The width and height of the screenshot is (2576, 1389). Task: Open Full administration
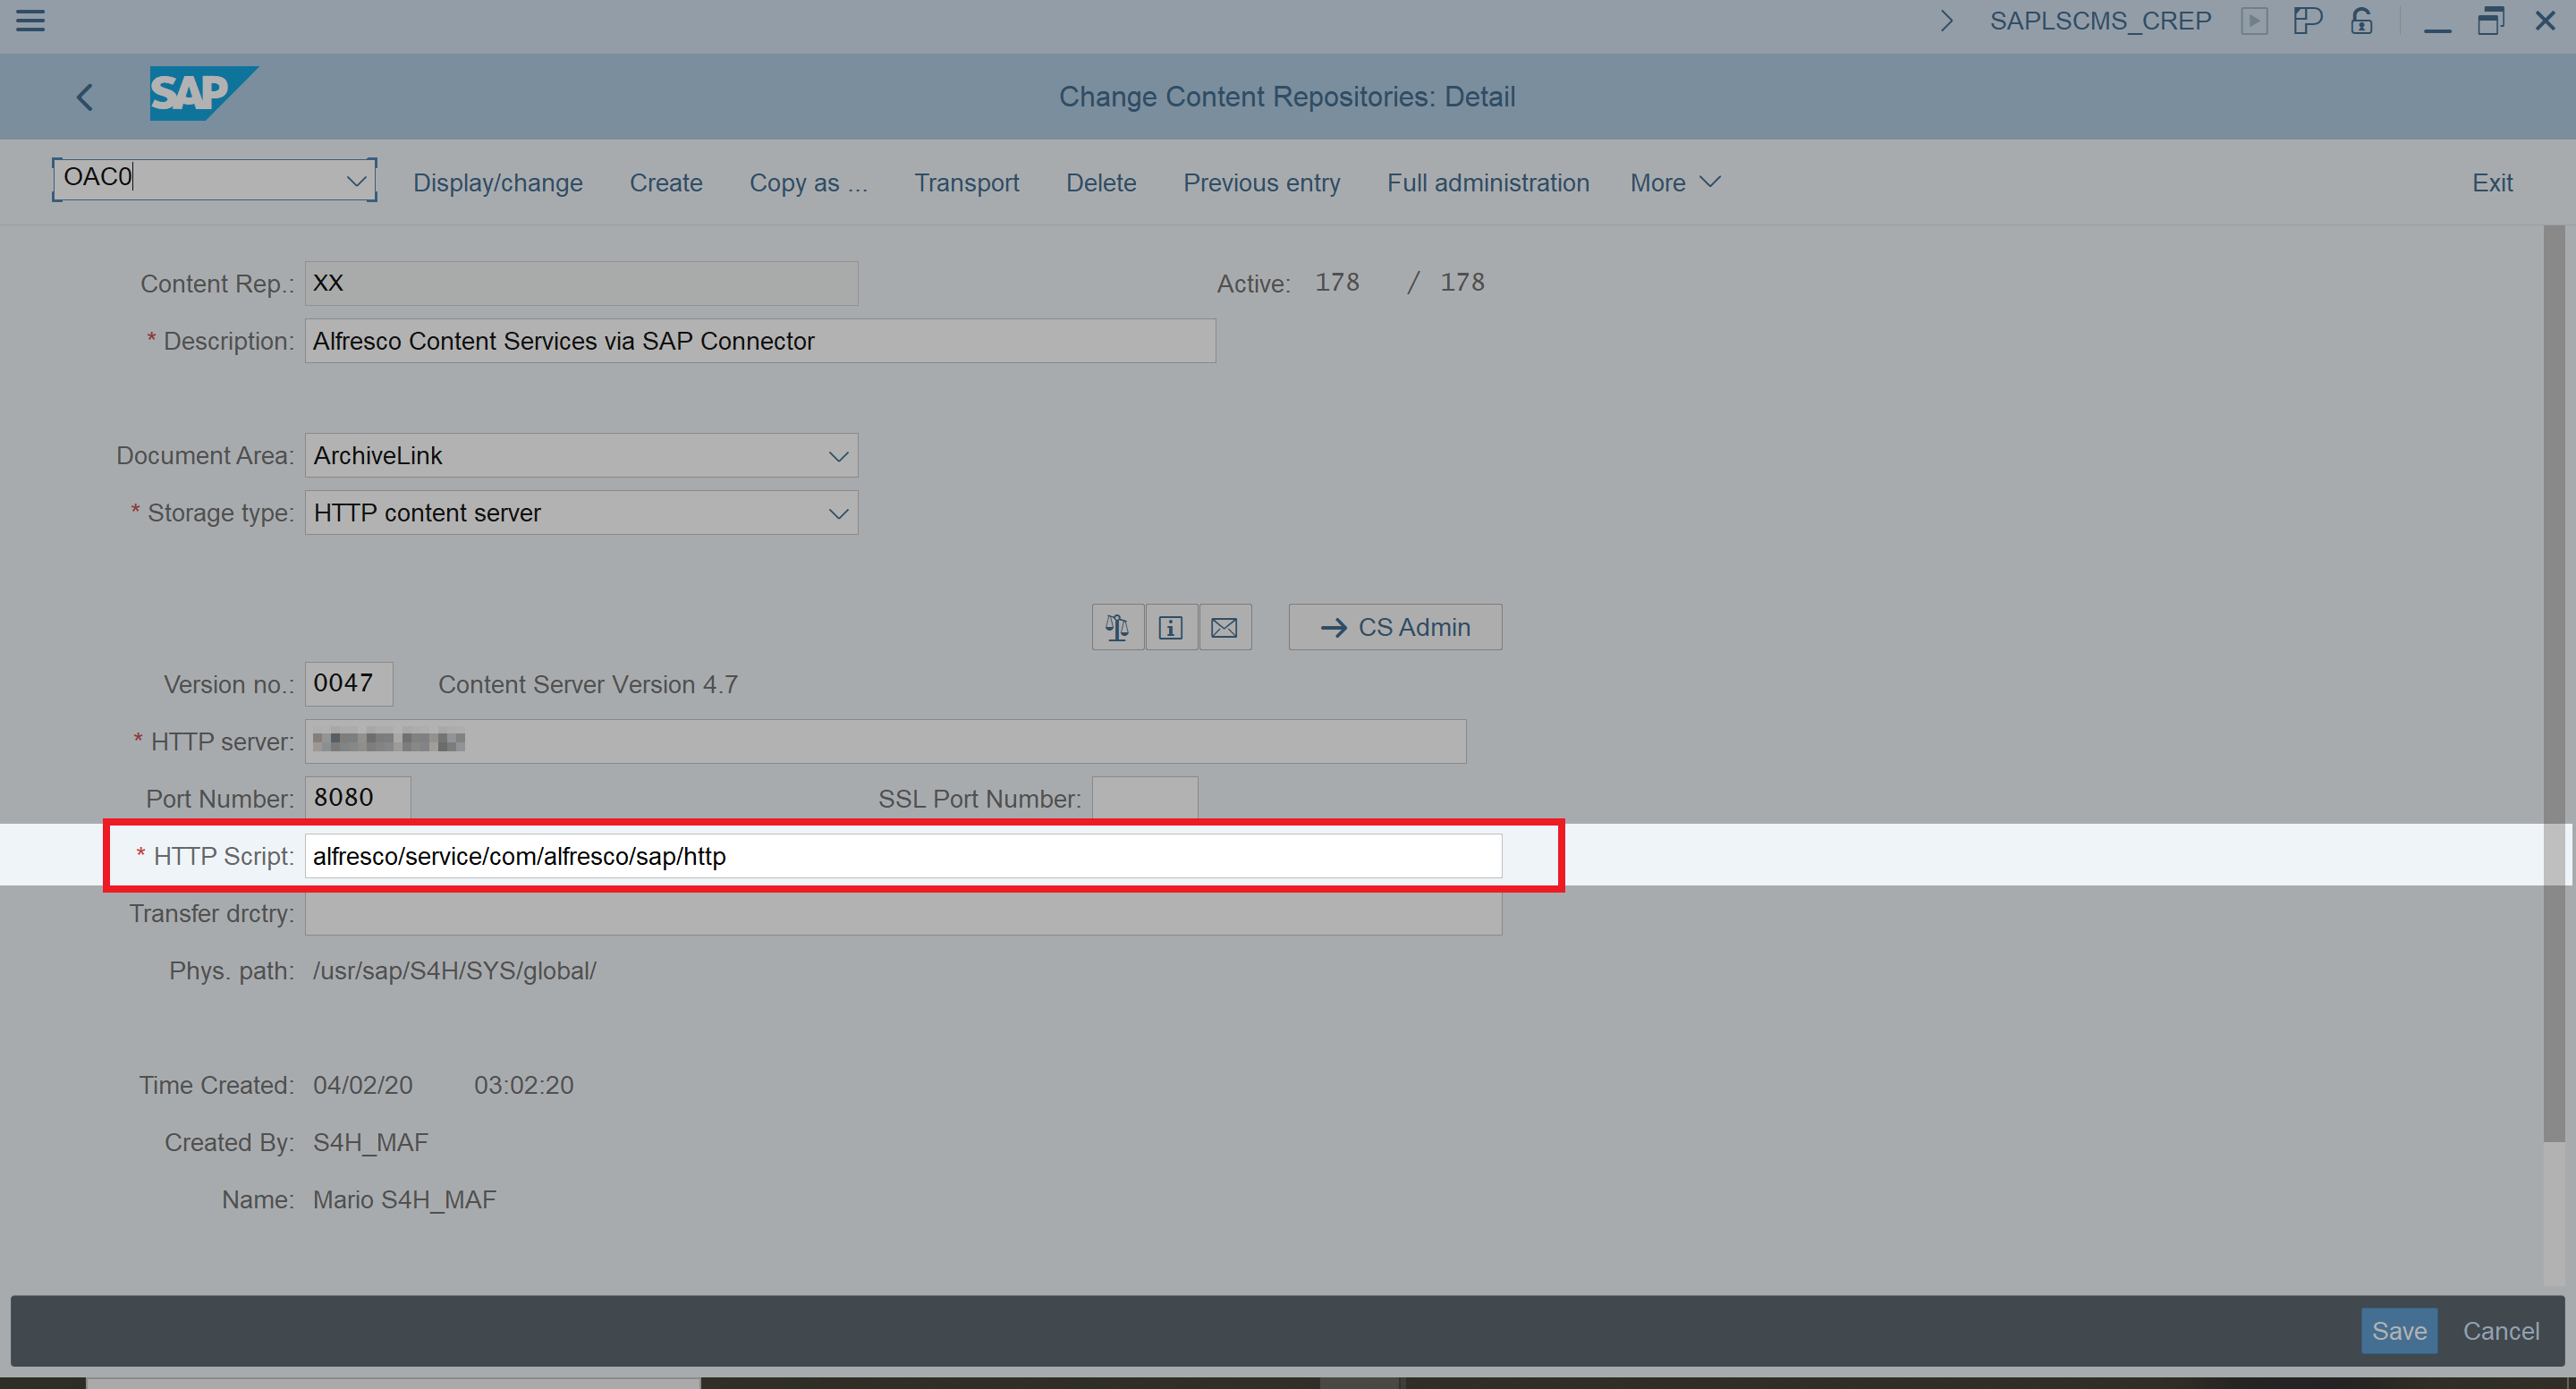point(1487,182)
